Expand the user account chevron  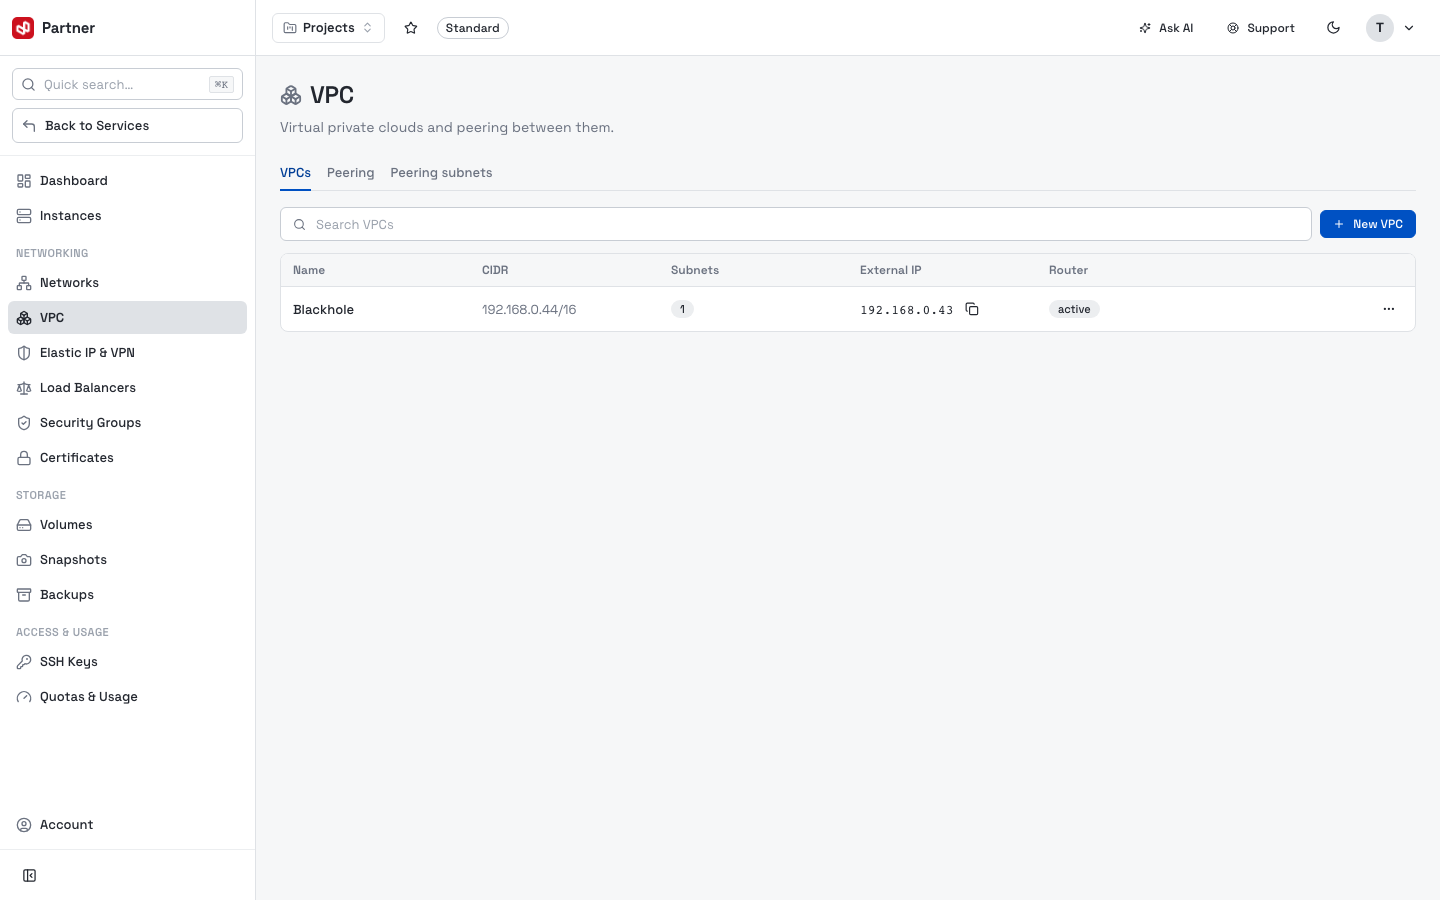(x=1409, y=28)
